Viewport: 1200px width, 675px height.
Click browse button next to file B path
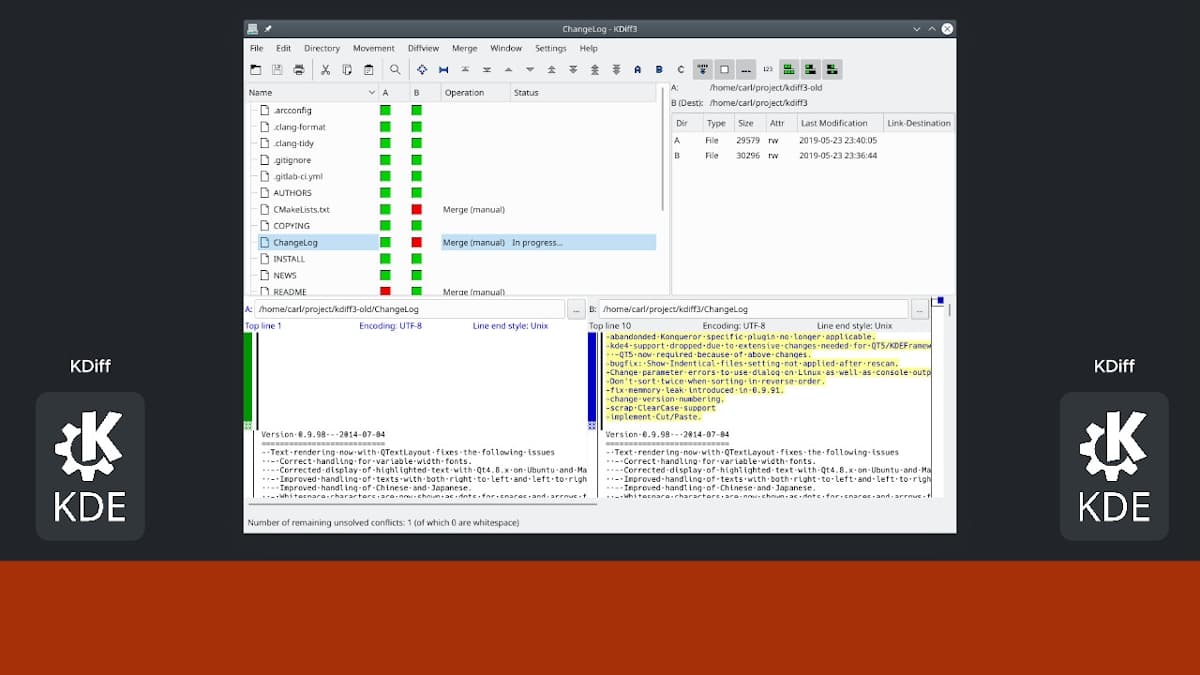coord(920,310)
